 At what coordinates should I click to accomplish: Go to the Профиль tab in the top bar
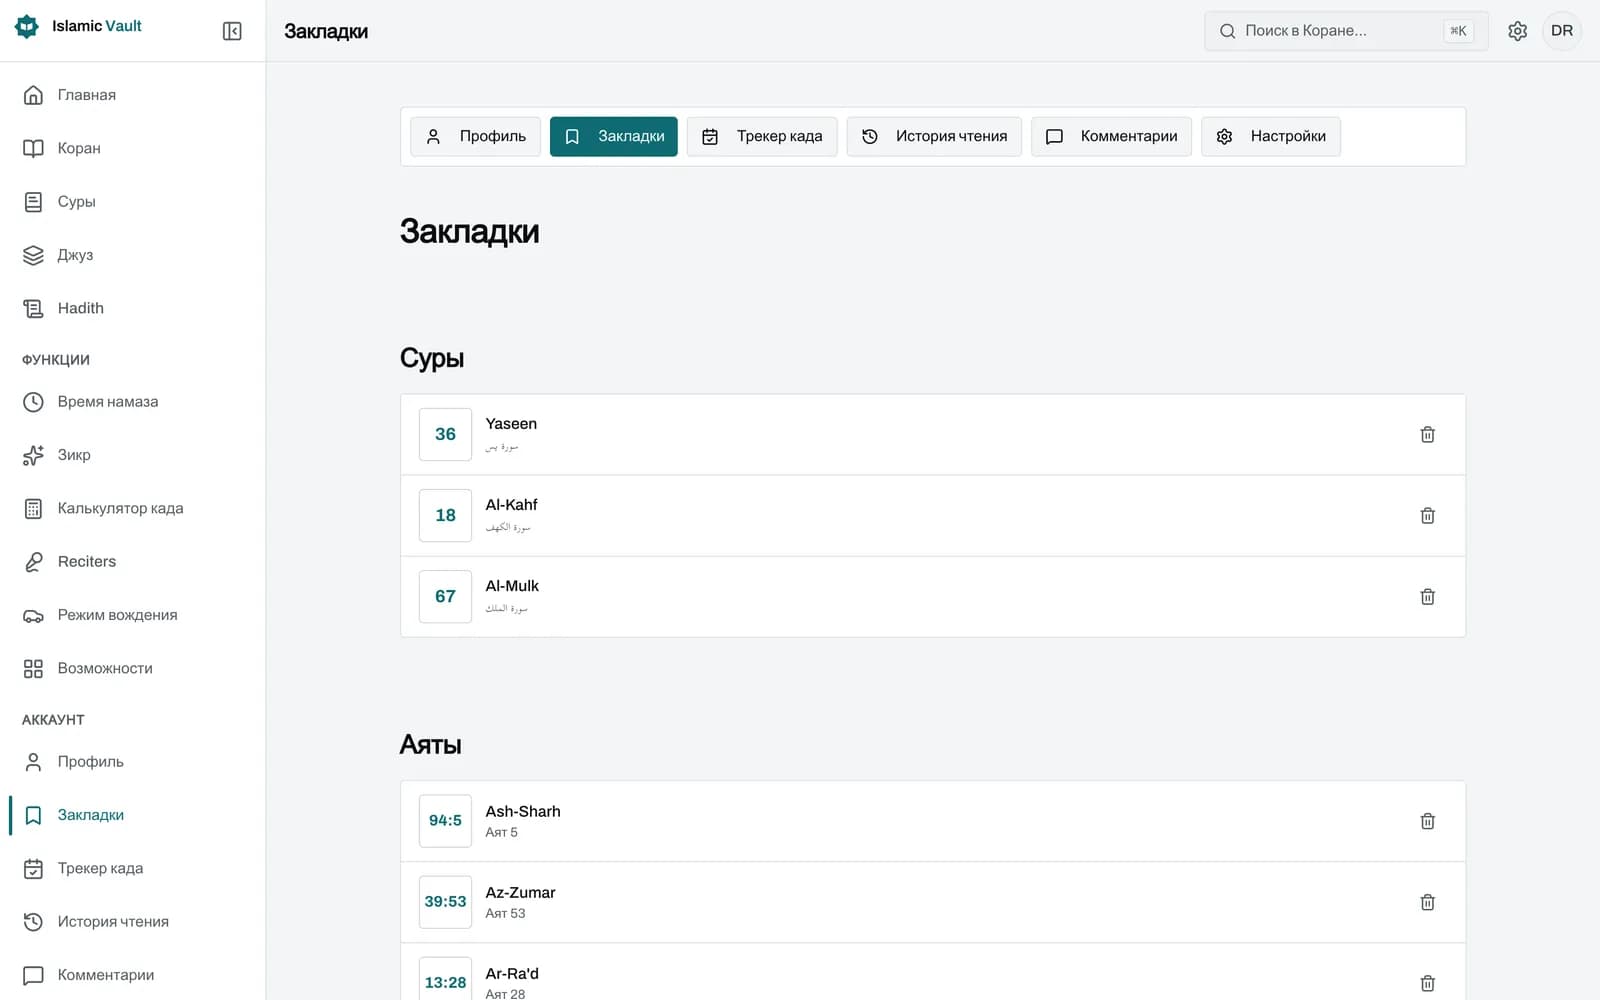pos(476,136)
